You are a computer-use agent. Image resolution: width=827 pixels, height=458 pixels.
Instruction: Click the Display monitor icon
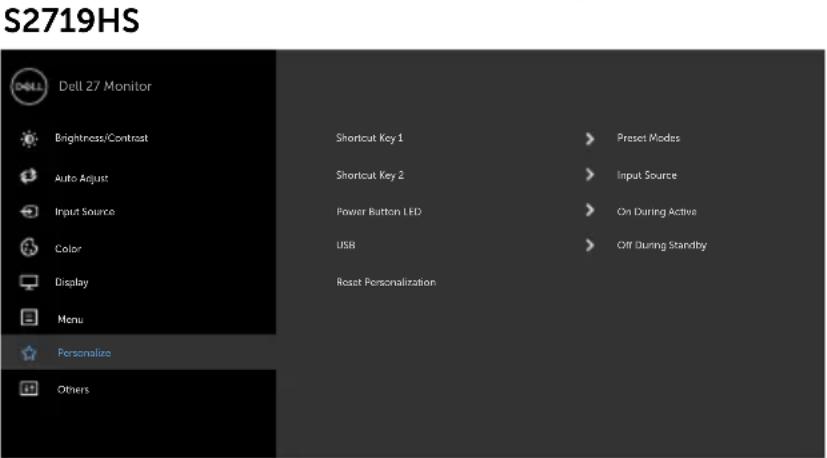(x=28, y=282)
